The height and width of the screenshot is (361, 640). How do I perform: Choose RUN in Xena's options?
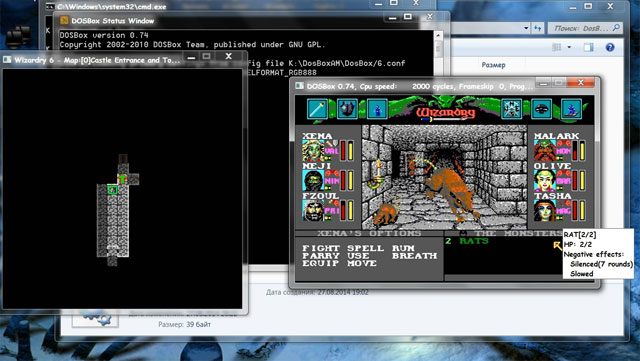(403, 248)
